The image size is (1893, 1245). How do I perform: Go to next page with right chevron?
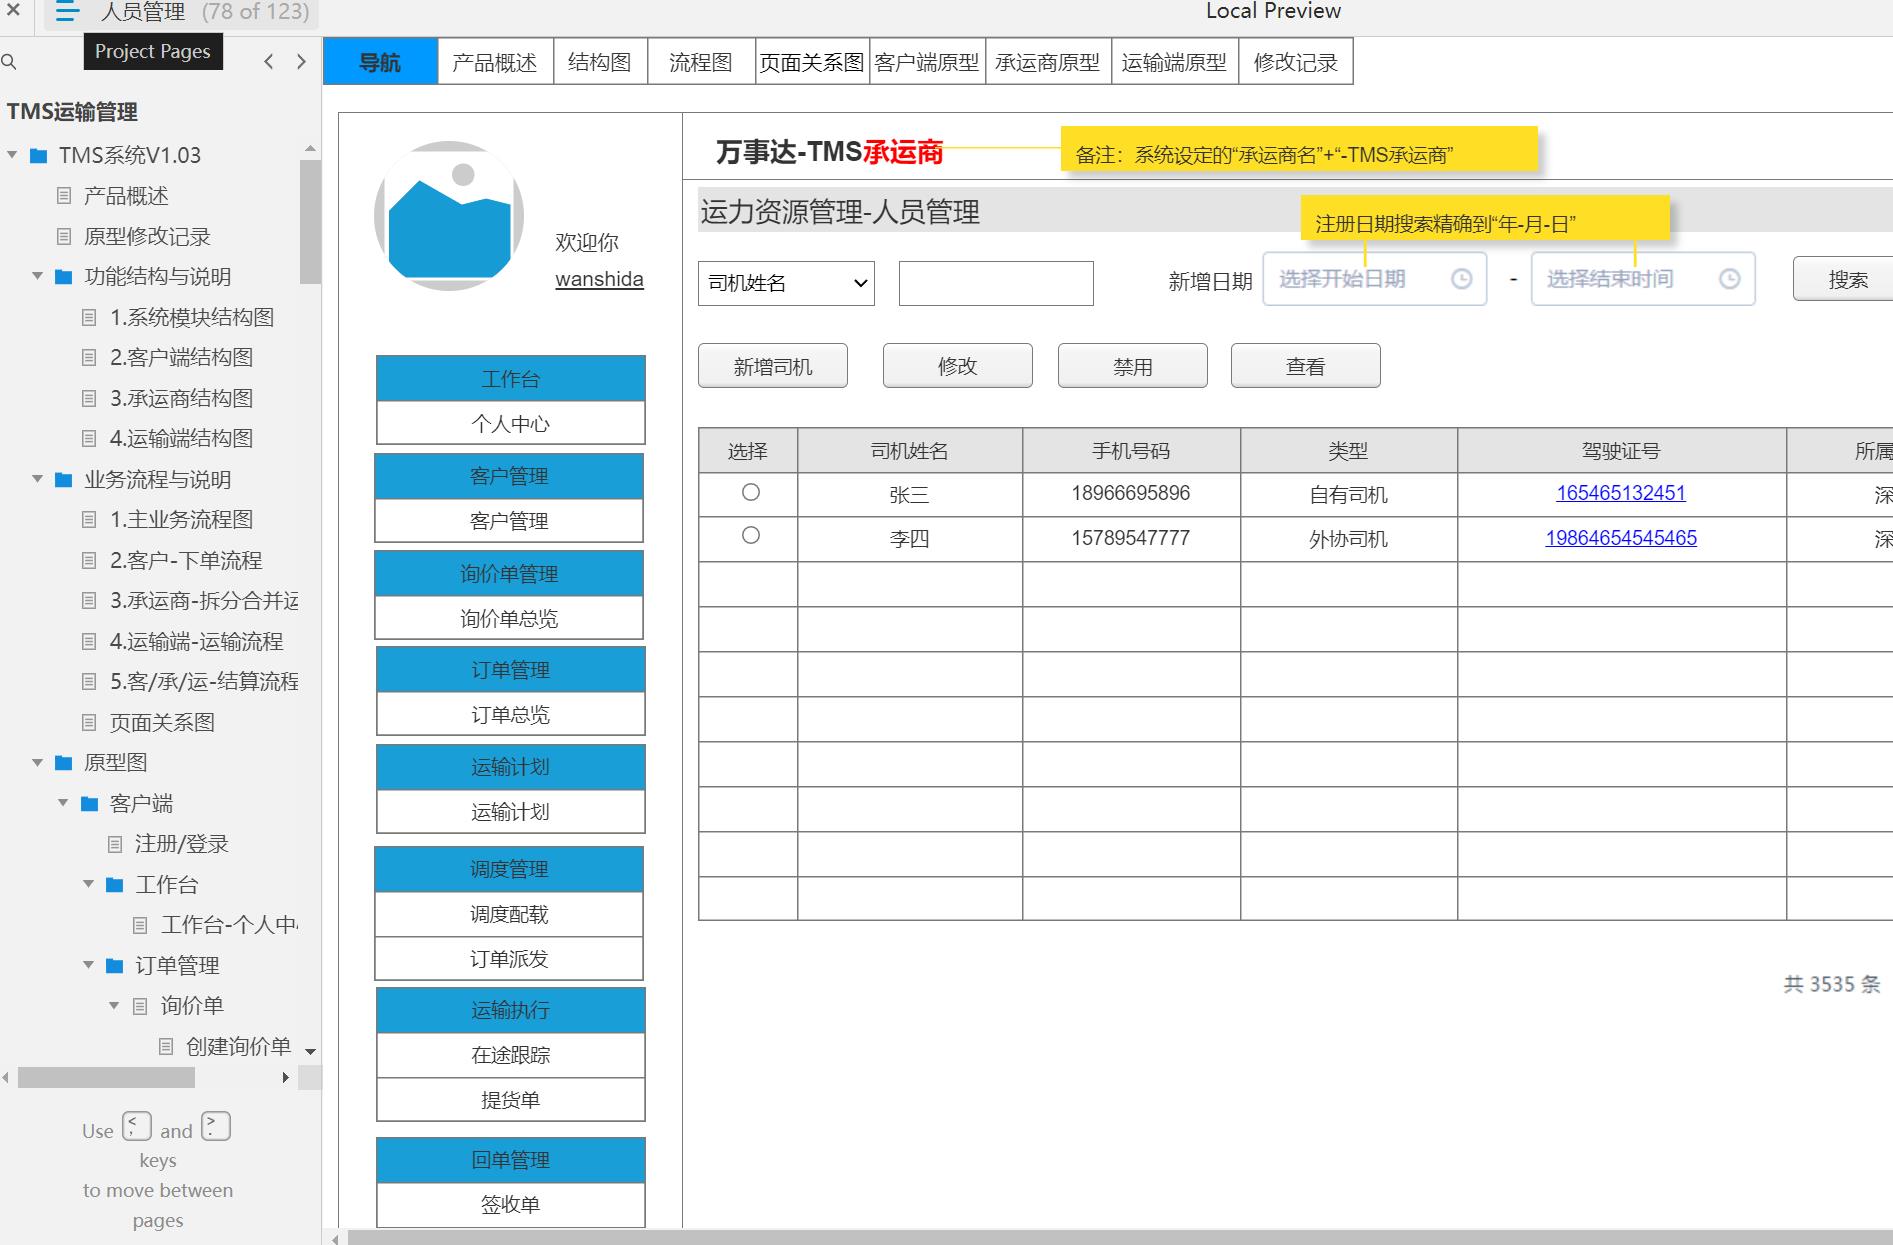tap(301, 62)
